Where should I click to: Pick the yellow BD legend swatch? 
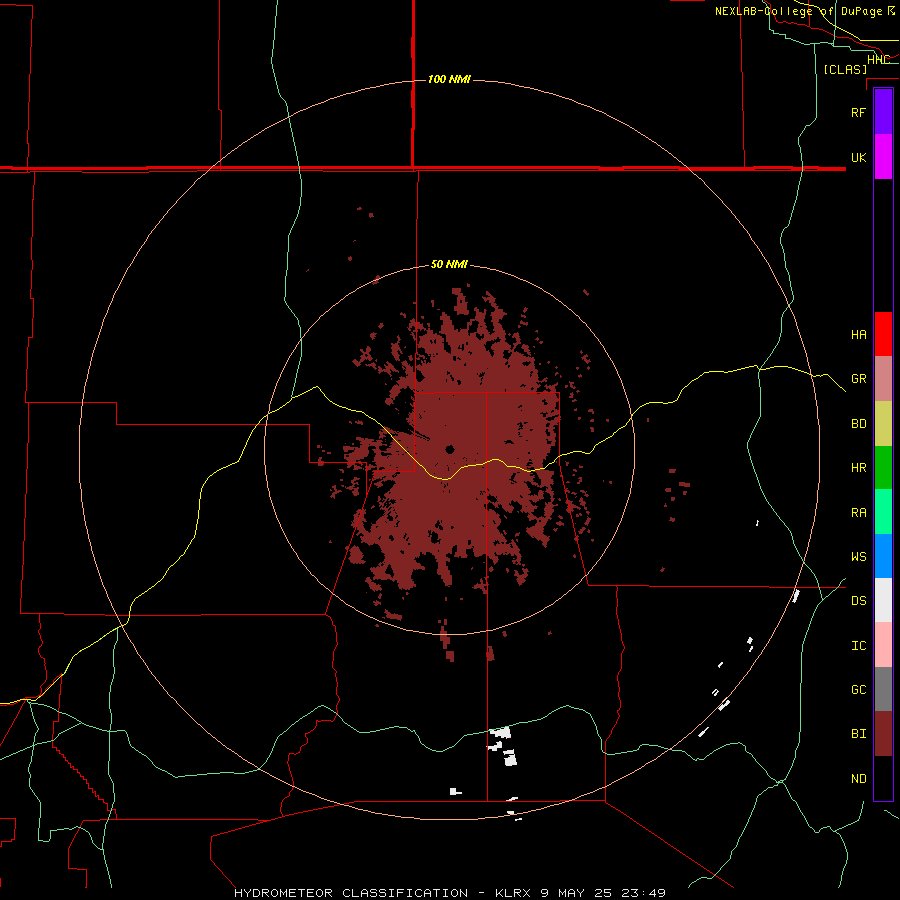click(883, 424)
